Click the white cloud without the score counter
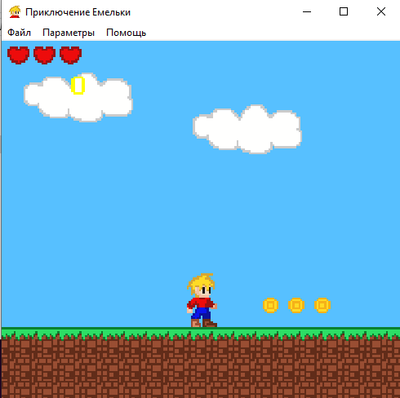 pos(247,129)
